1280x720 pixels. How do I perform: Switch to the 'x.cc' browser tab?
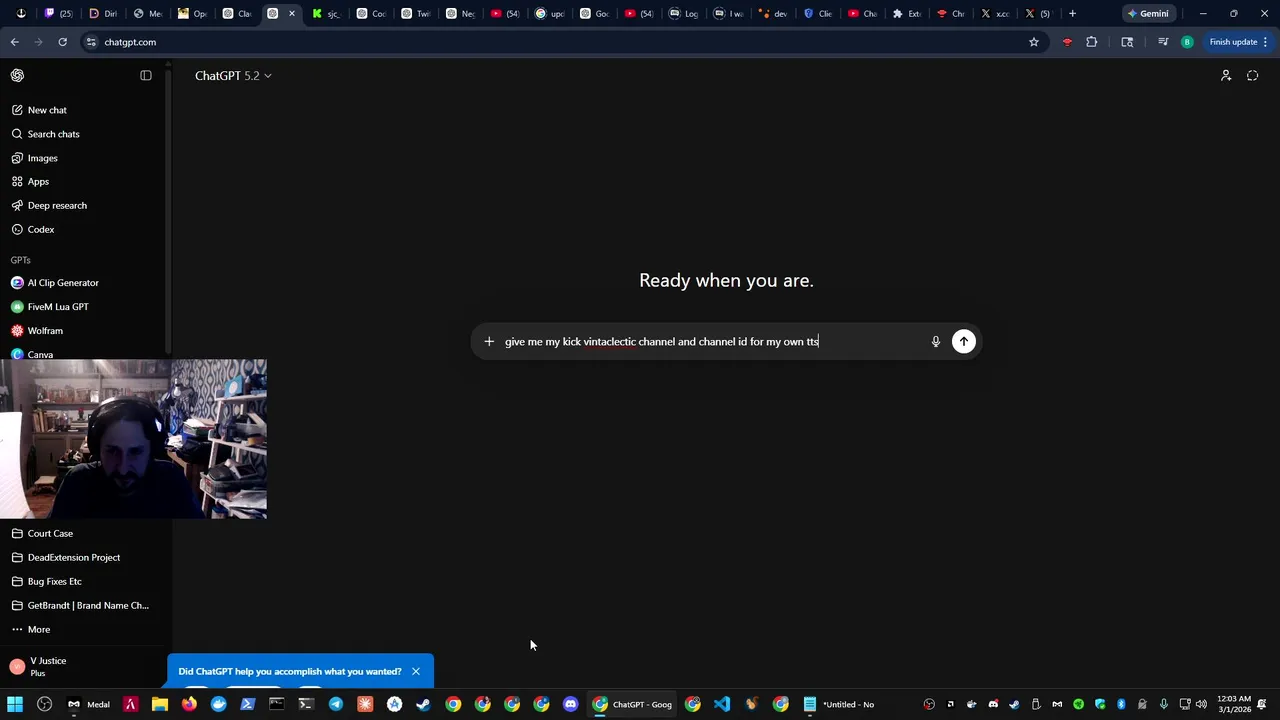point(996,14)
